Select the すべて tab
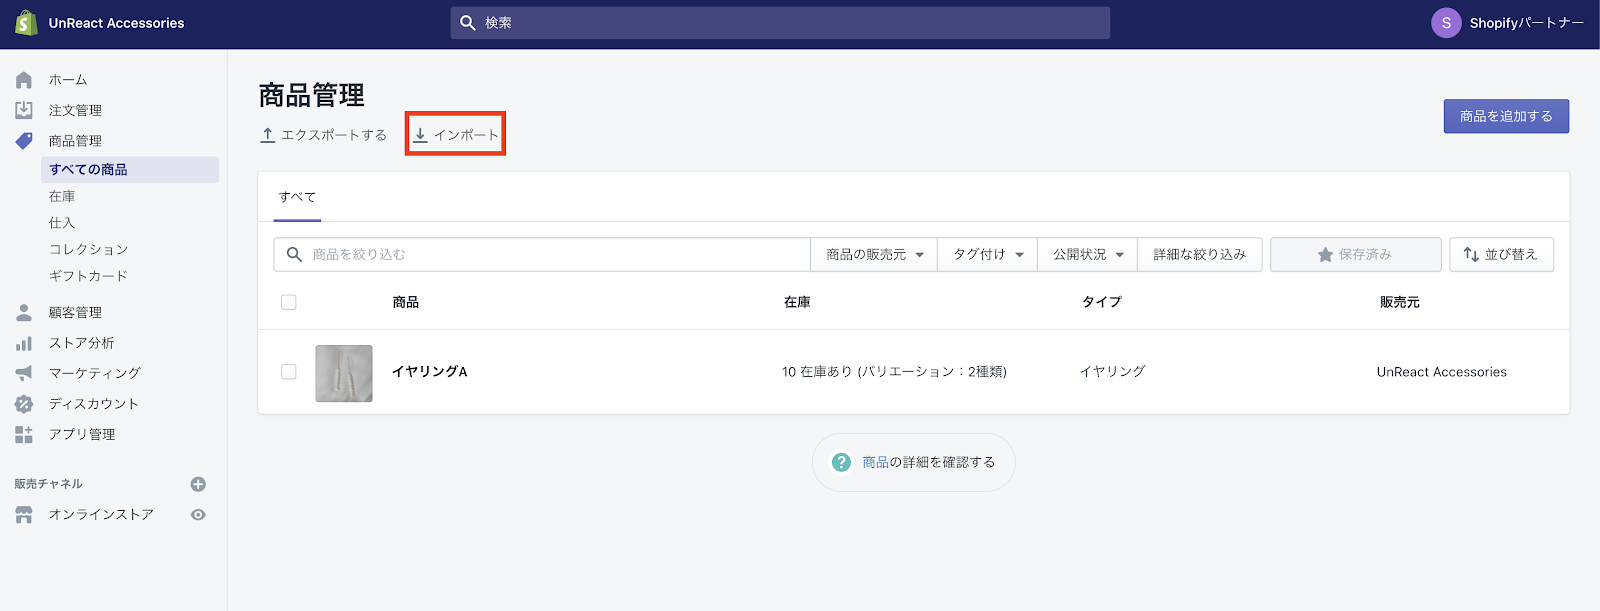Viewport: 1600px width, 611px height. coord(297,197)
